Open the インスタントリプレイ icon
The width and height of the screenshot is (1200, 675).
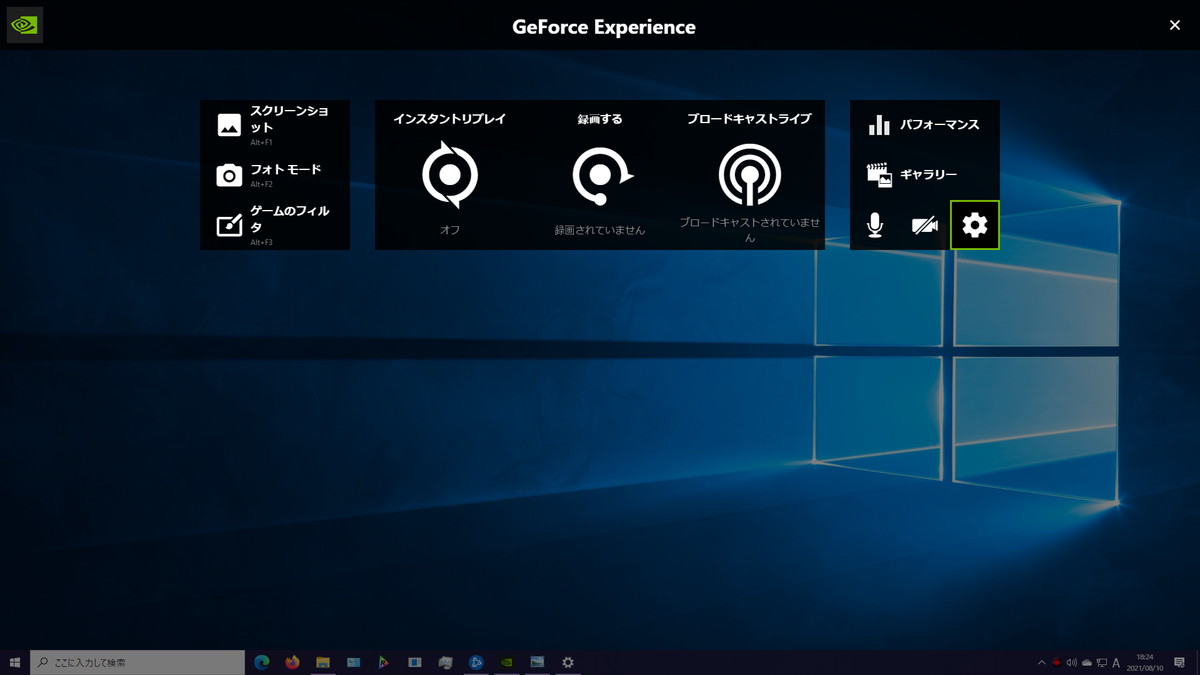tap(450, 175)
